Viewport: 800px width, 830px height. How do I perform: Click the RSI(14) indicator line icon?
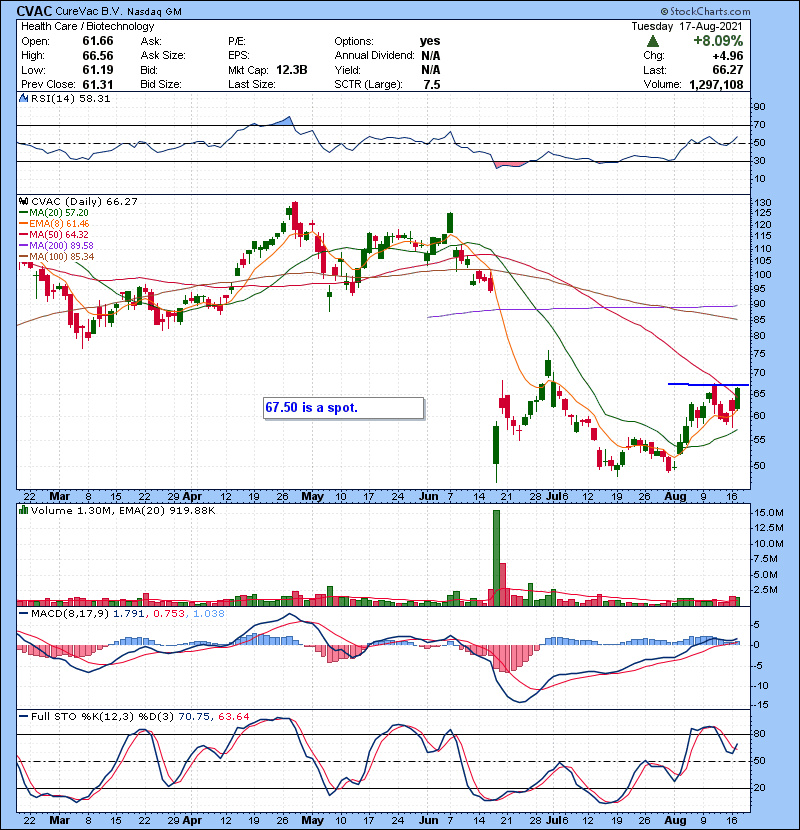[x=24, y=98]
